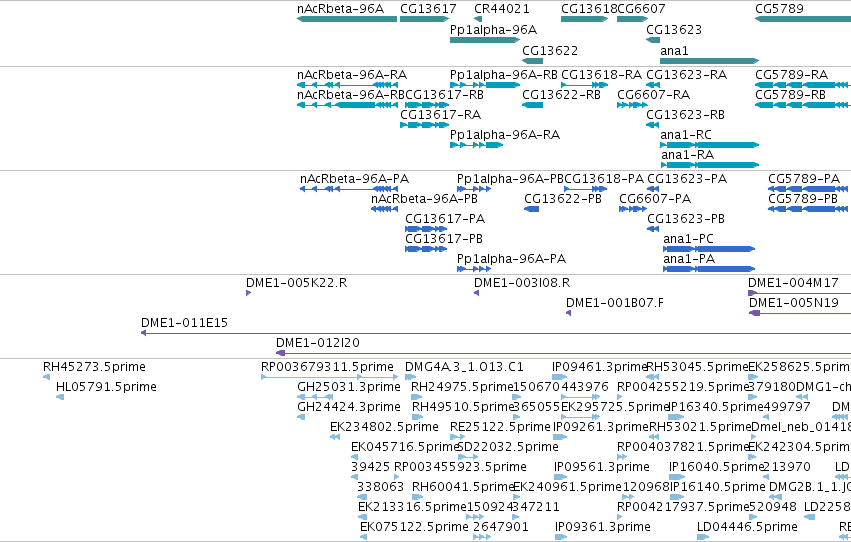
Task: Select the nAcRbeta-96A gene feature
Action: [347, 19]
